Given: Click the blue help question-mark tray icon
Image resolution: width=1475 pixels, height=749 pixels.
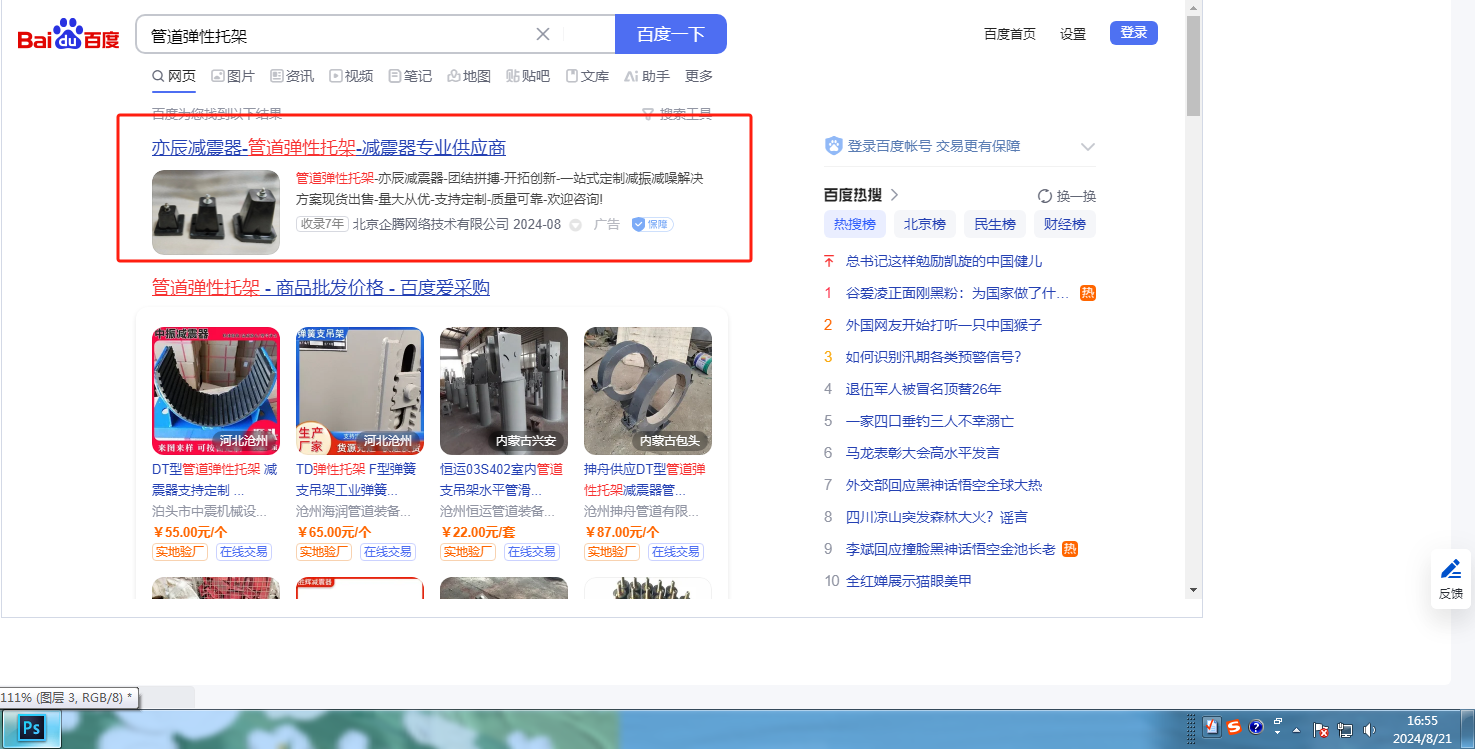Looking at the screenshot, I should (1256, 727).
